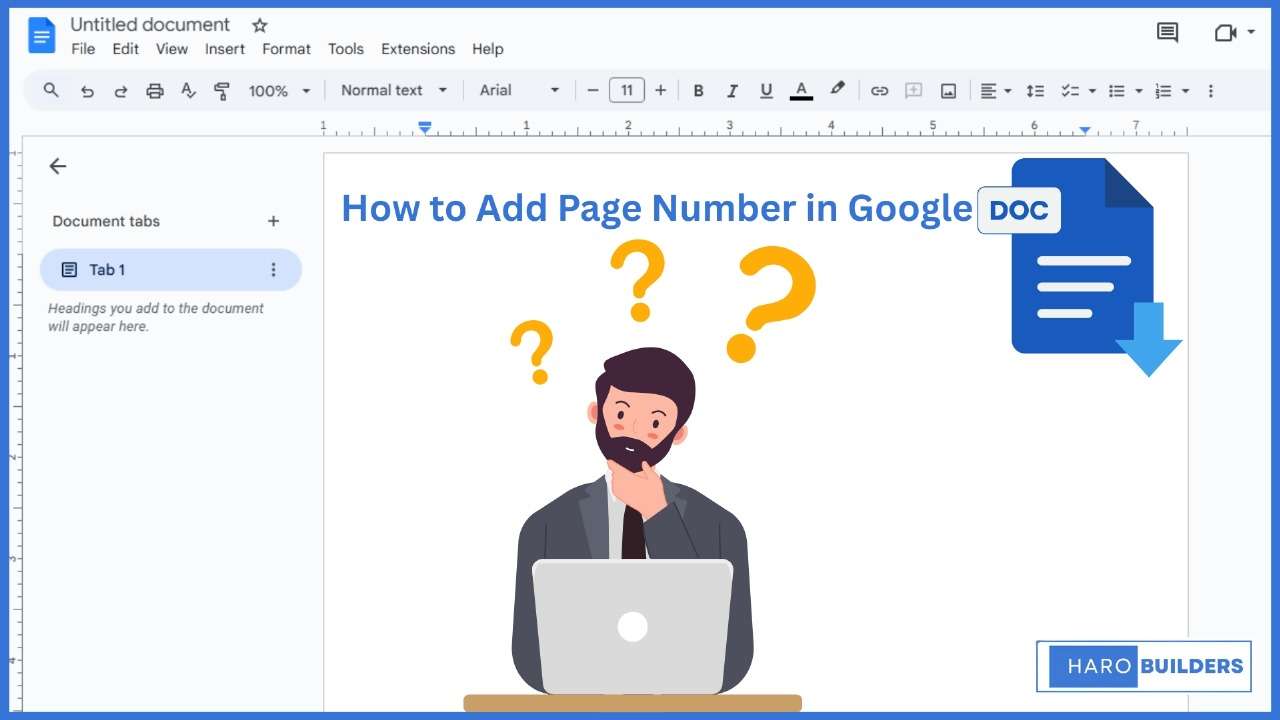This screenshot has height=720, width=1280.
Task: Expand the meeting options arrow
Action: pos(1251,33)
